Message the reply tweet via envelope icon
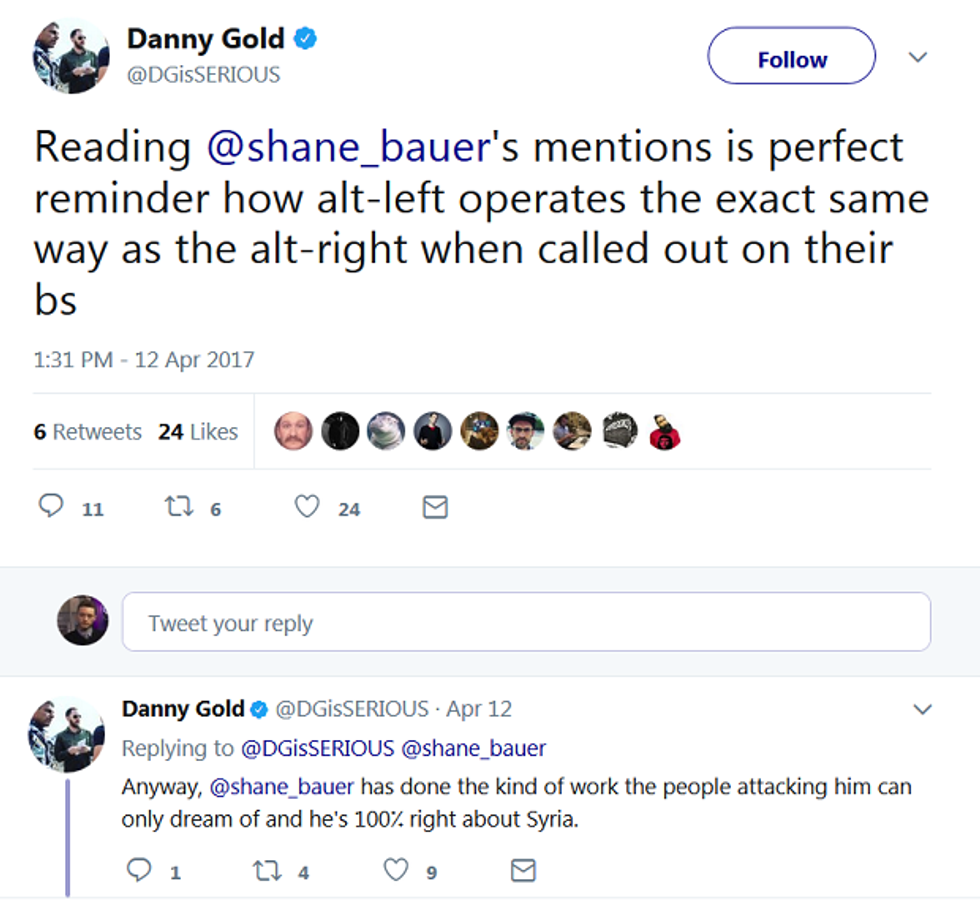980x904 pixels. pos(523,870)
